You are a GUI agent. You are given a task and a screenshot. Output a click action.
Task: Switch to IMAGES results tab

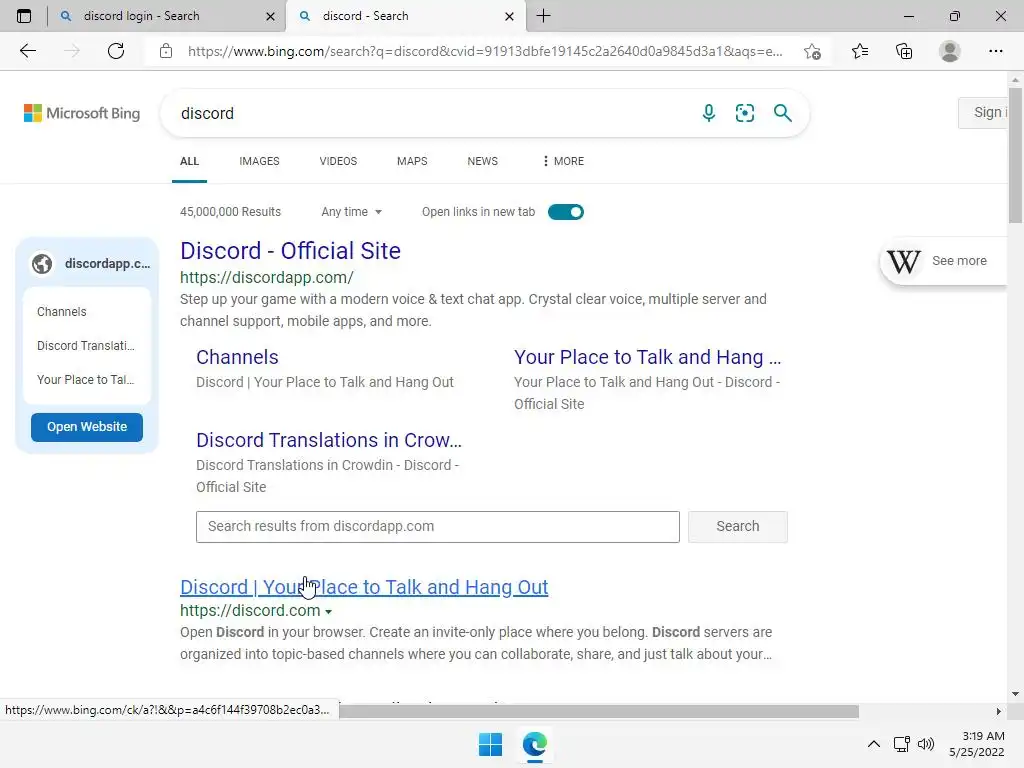[259, 161]
